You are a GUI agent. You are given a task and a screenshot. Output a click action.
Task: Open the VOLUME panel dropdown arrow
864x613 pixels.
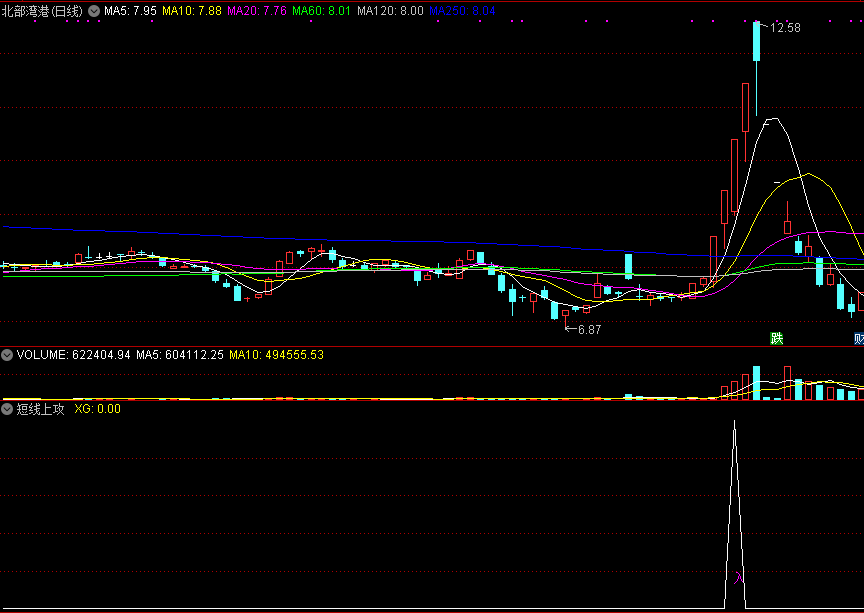click(x=7, y=355)
